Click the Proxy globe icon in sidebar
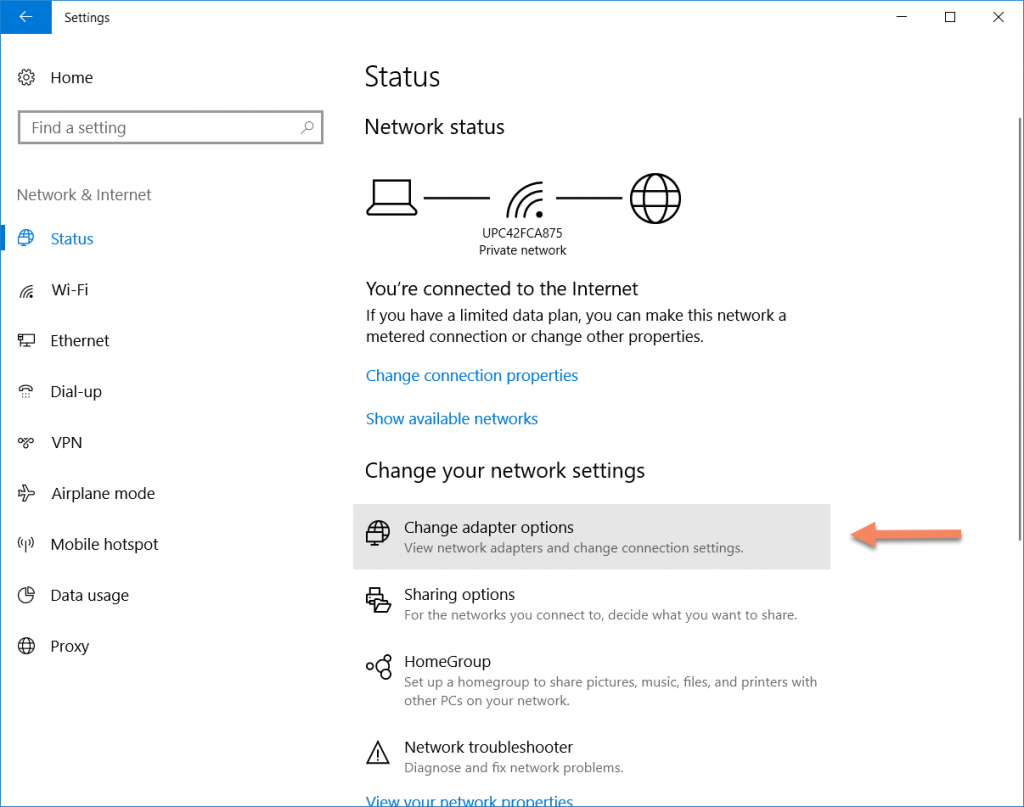 (x=26, y=646)
